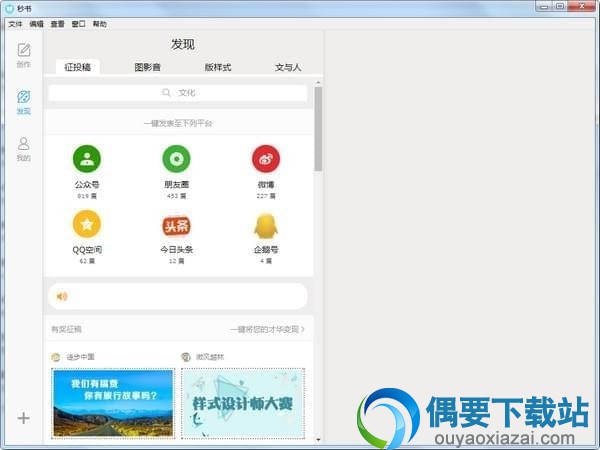The width and height of the screenshot is (600, 450).
Task: Open the 编辑 menu
Action: pos(36,24)
